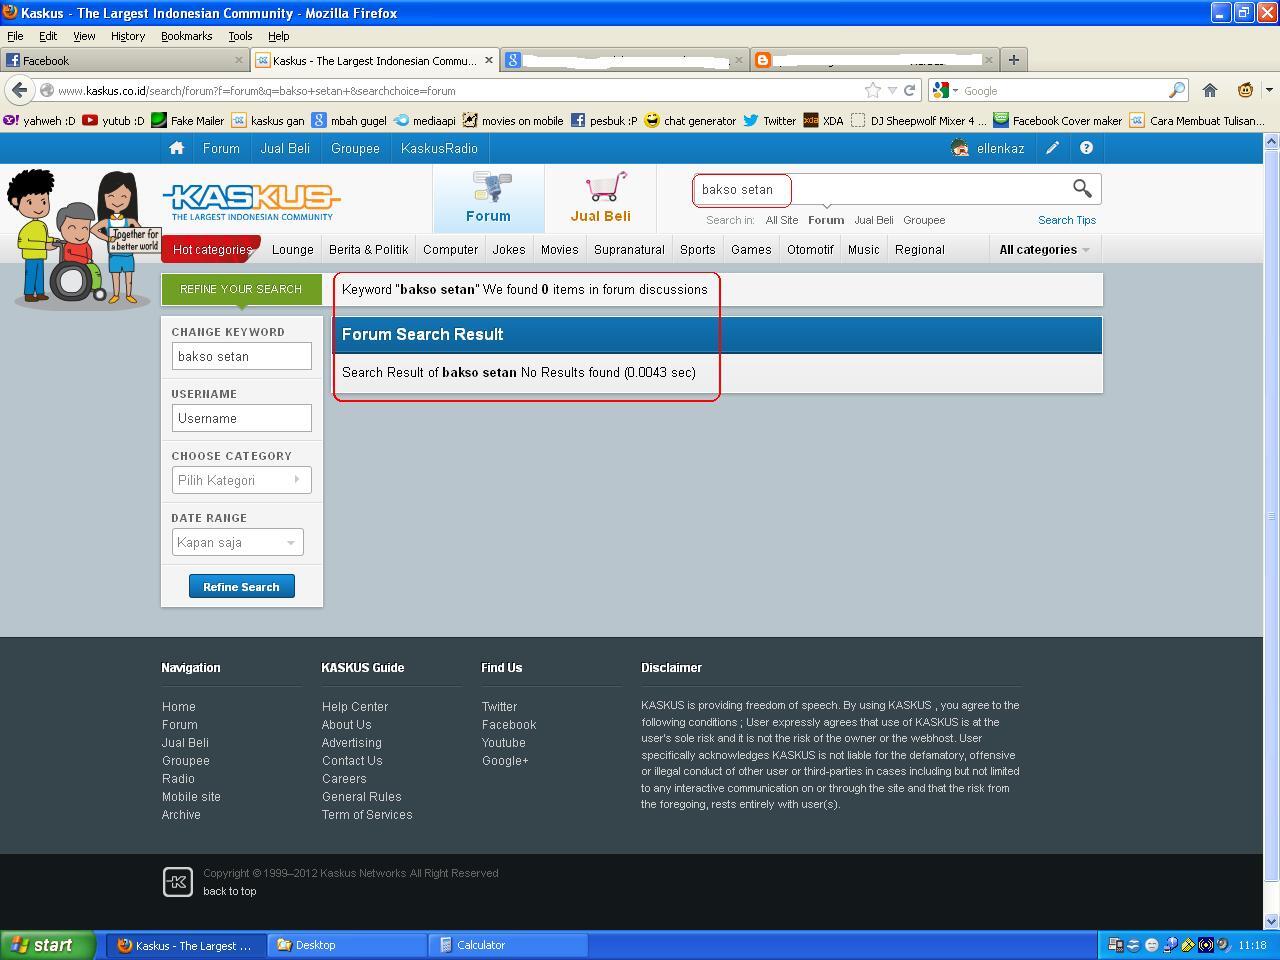Click the Google search bar magnifier
The height and width of the screenshot is (960, 1280).
[x=1176, y=90]
